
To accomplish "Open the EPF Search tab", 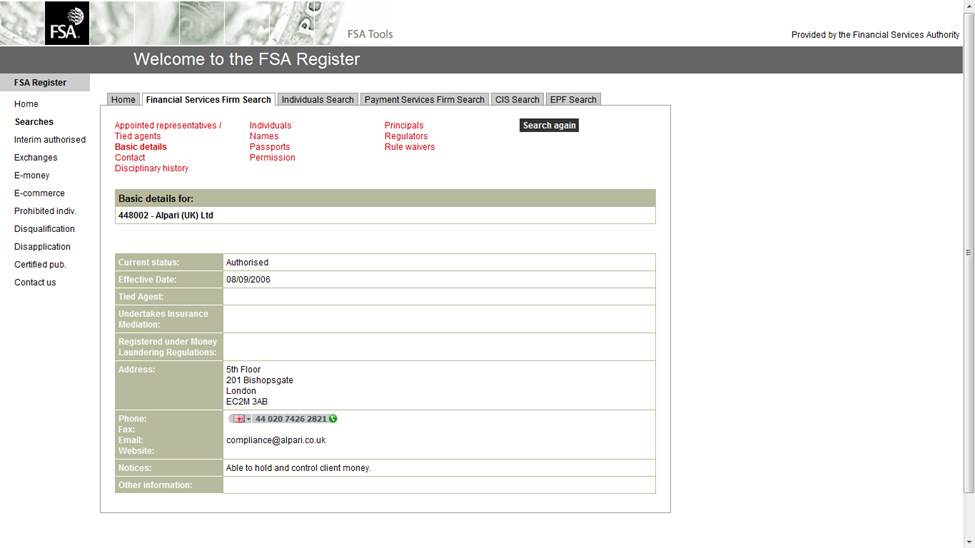I will 573,100.
